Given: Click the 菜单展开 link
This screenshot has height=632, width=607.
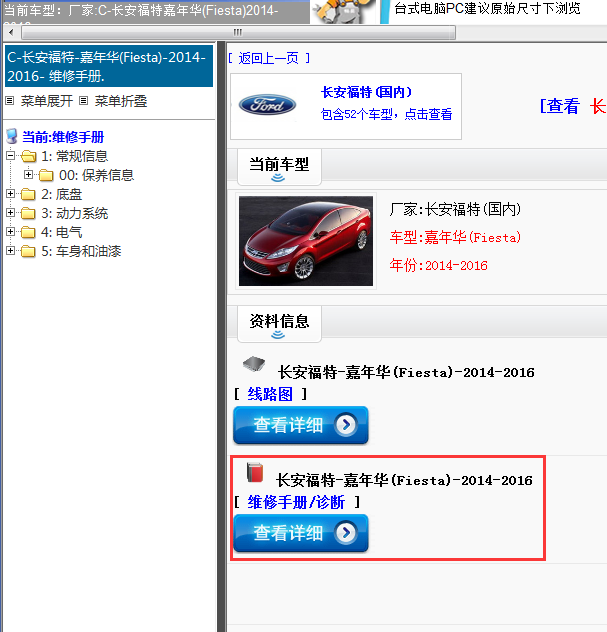Looking at the screenshot, I should pos(47,101).
